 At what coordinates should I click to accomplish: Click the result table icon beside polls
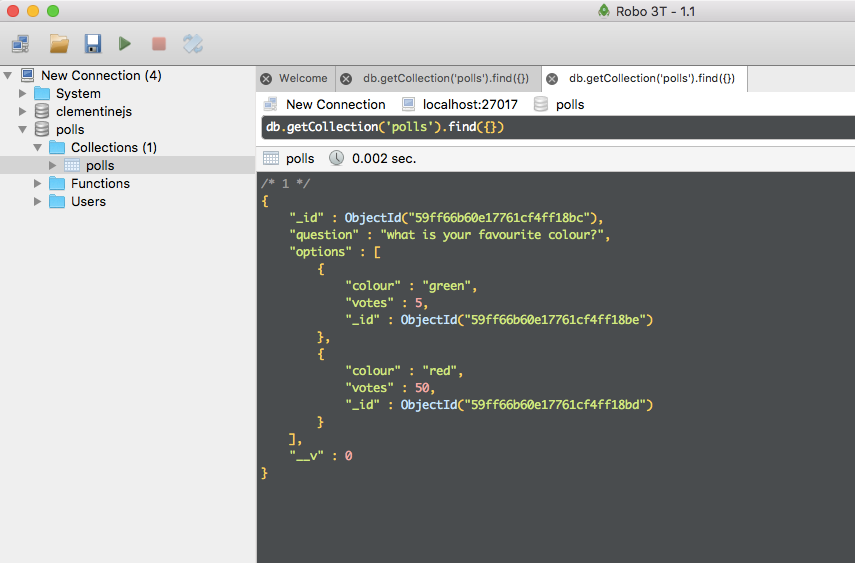pos(270,158)
